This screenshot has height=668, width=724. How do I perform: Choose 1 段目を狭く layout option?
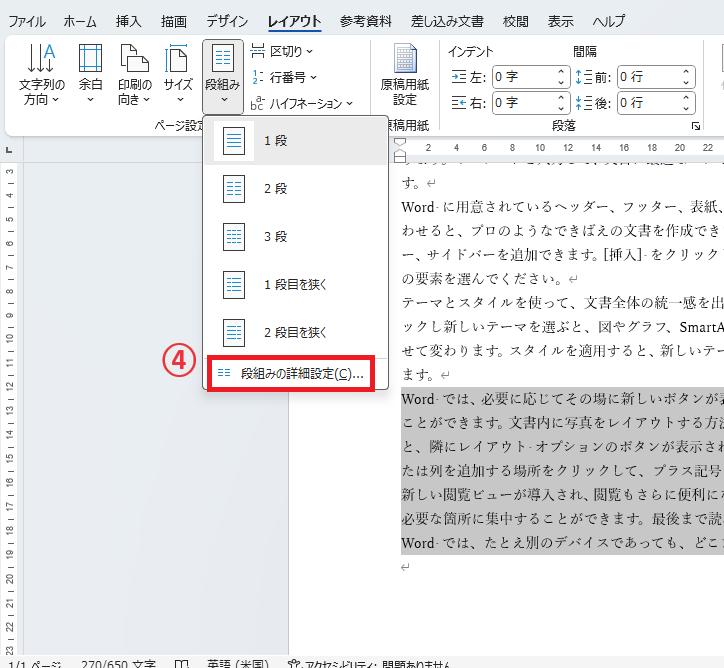pyautogui.click(x=296, y=285)
